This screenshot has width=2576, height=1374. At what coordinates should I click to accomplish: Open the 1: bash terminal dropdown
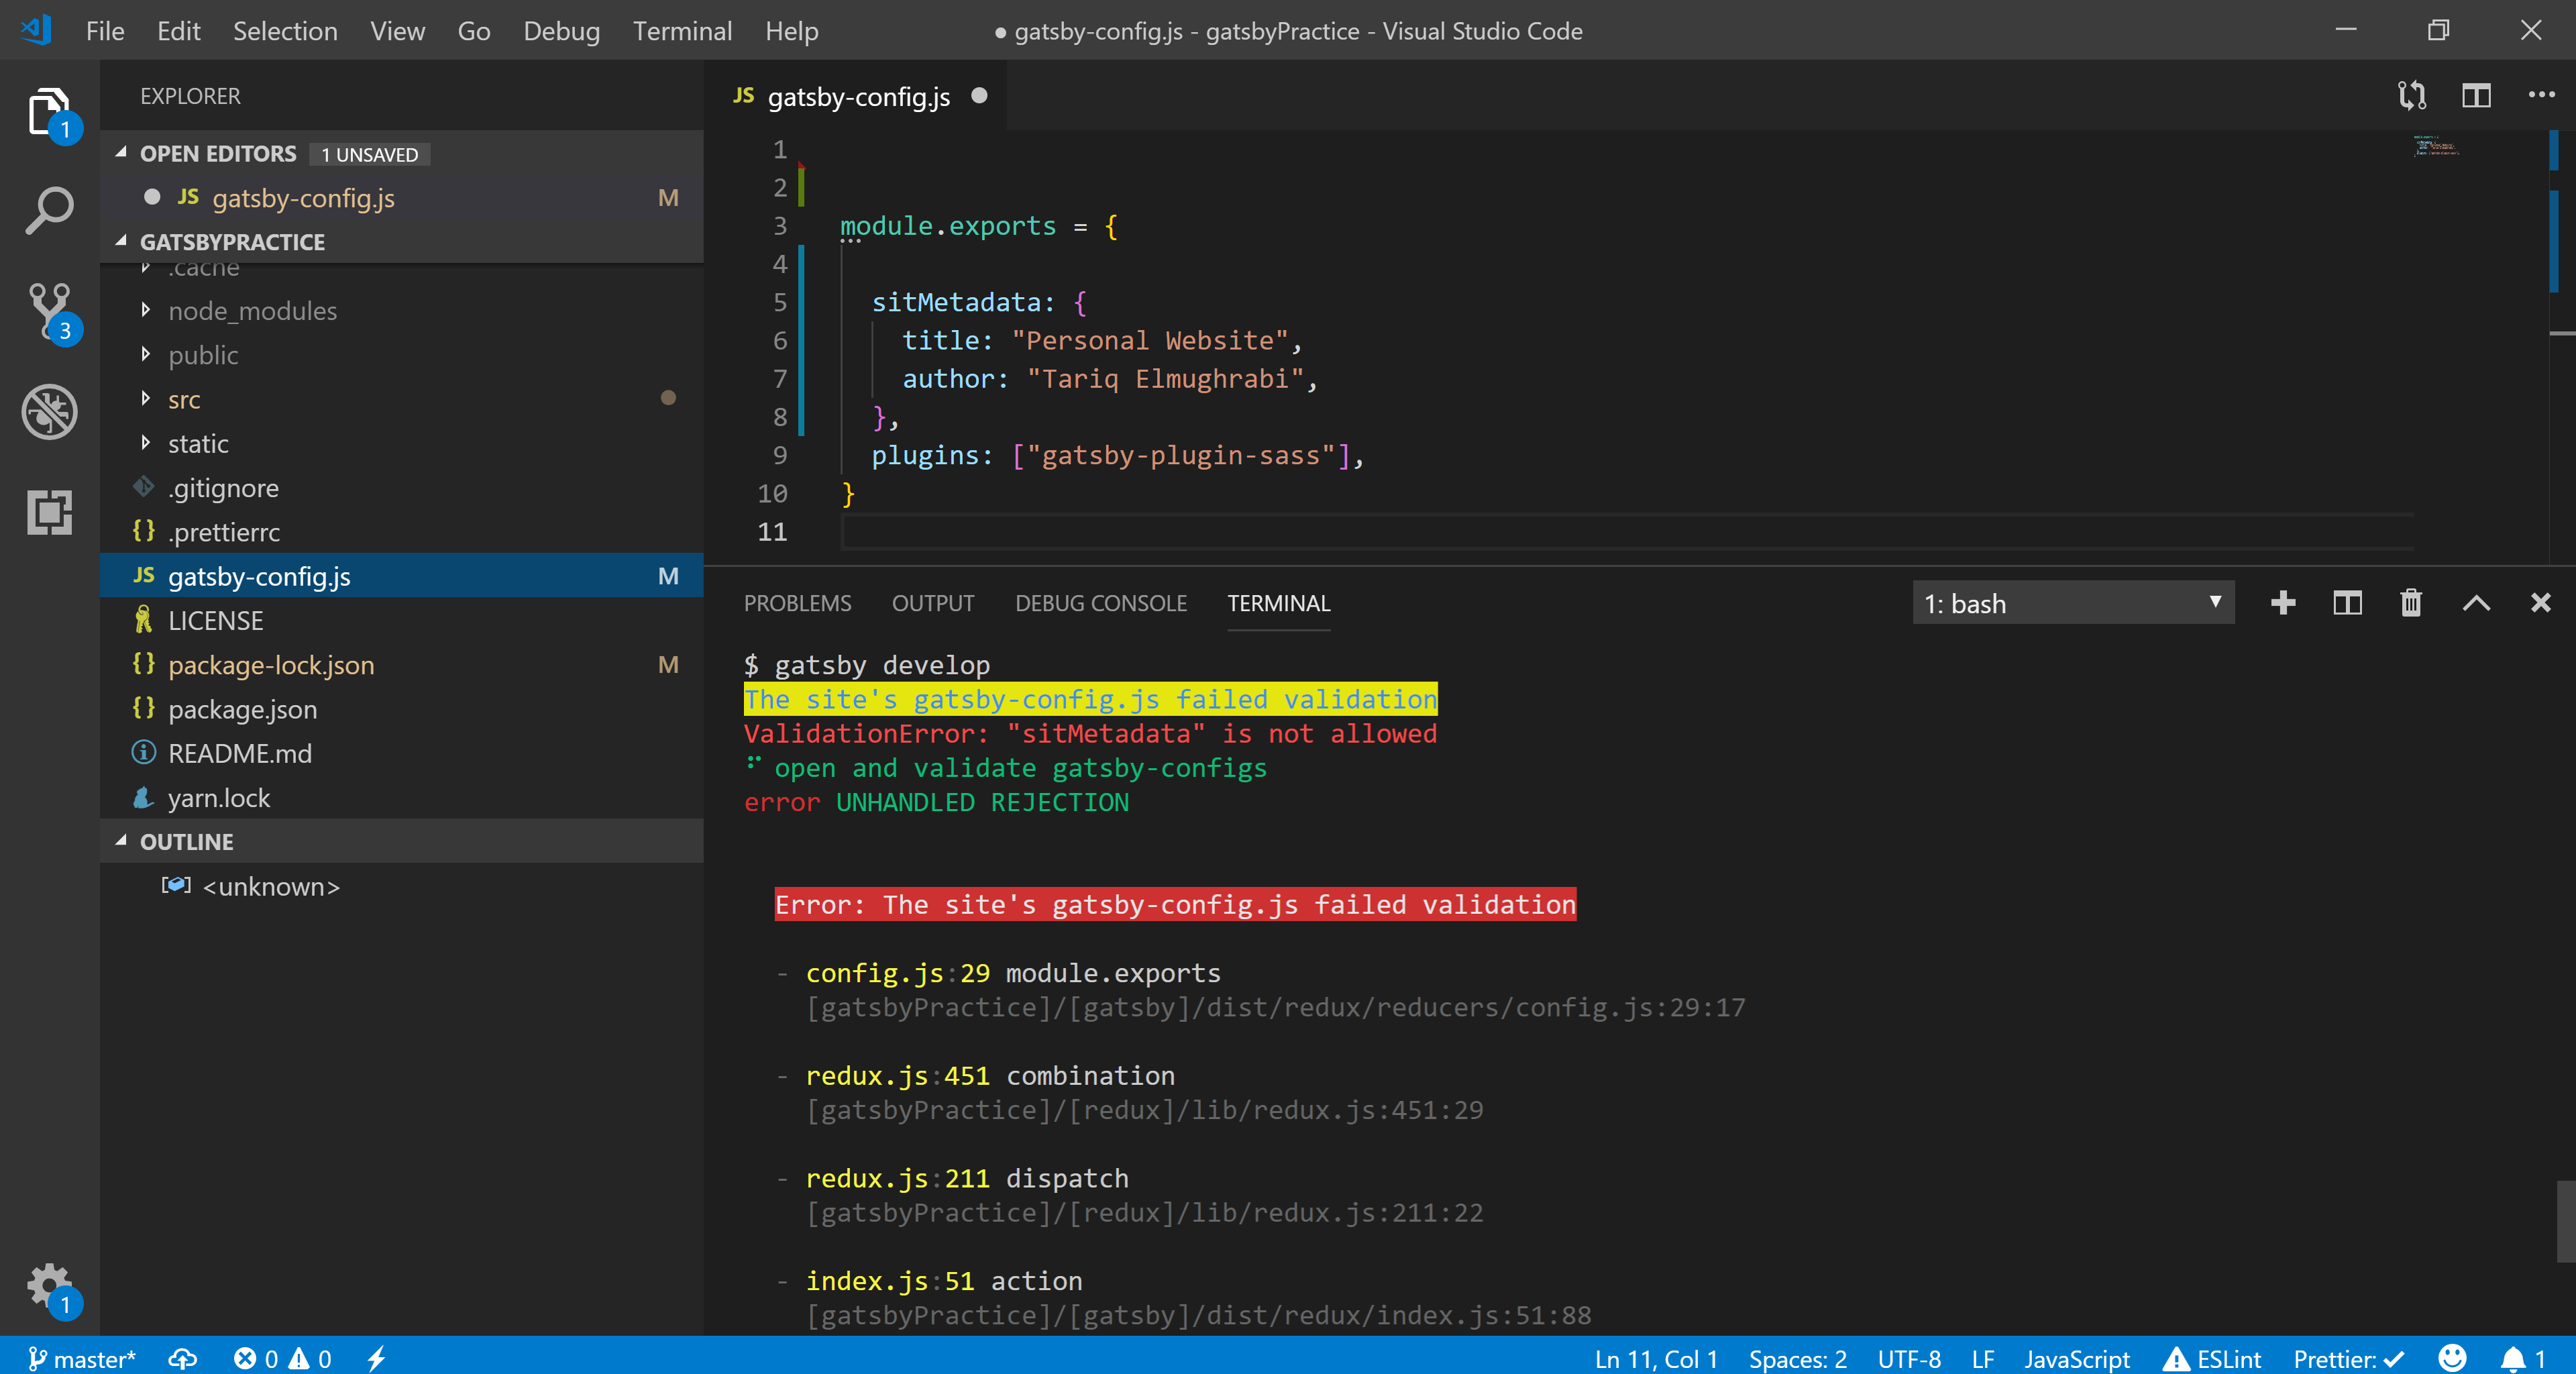(2072, 603)
